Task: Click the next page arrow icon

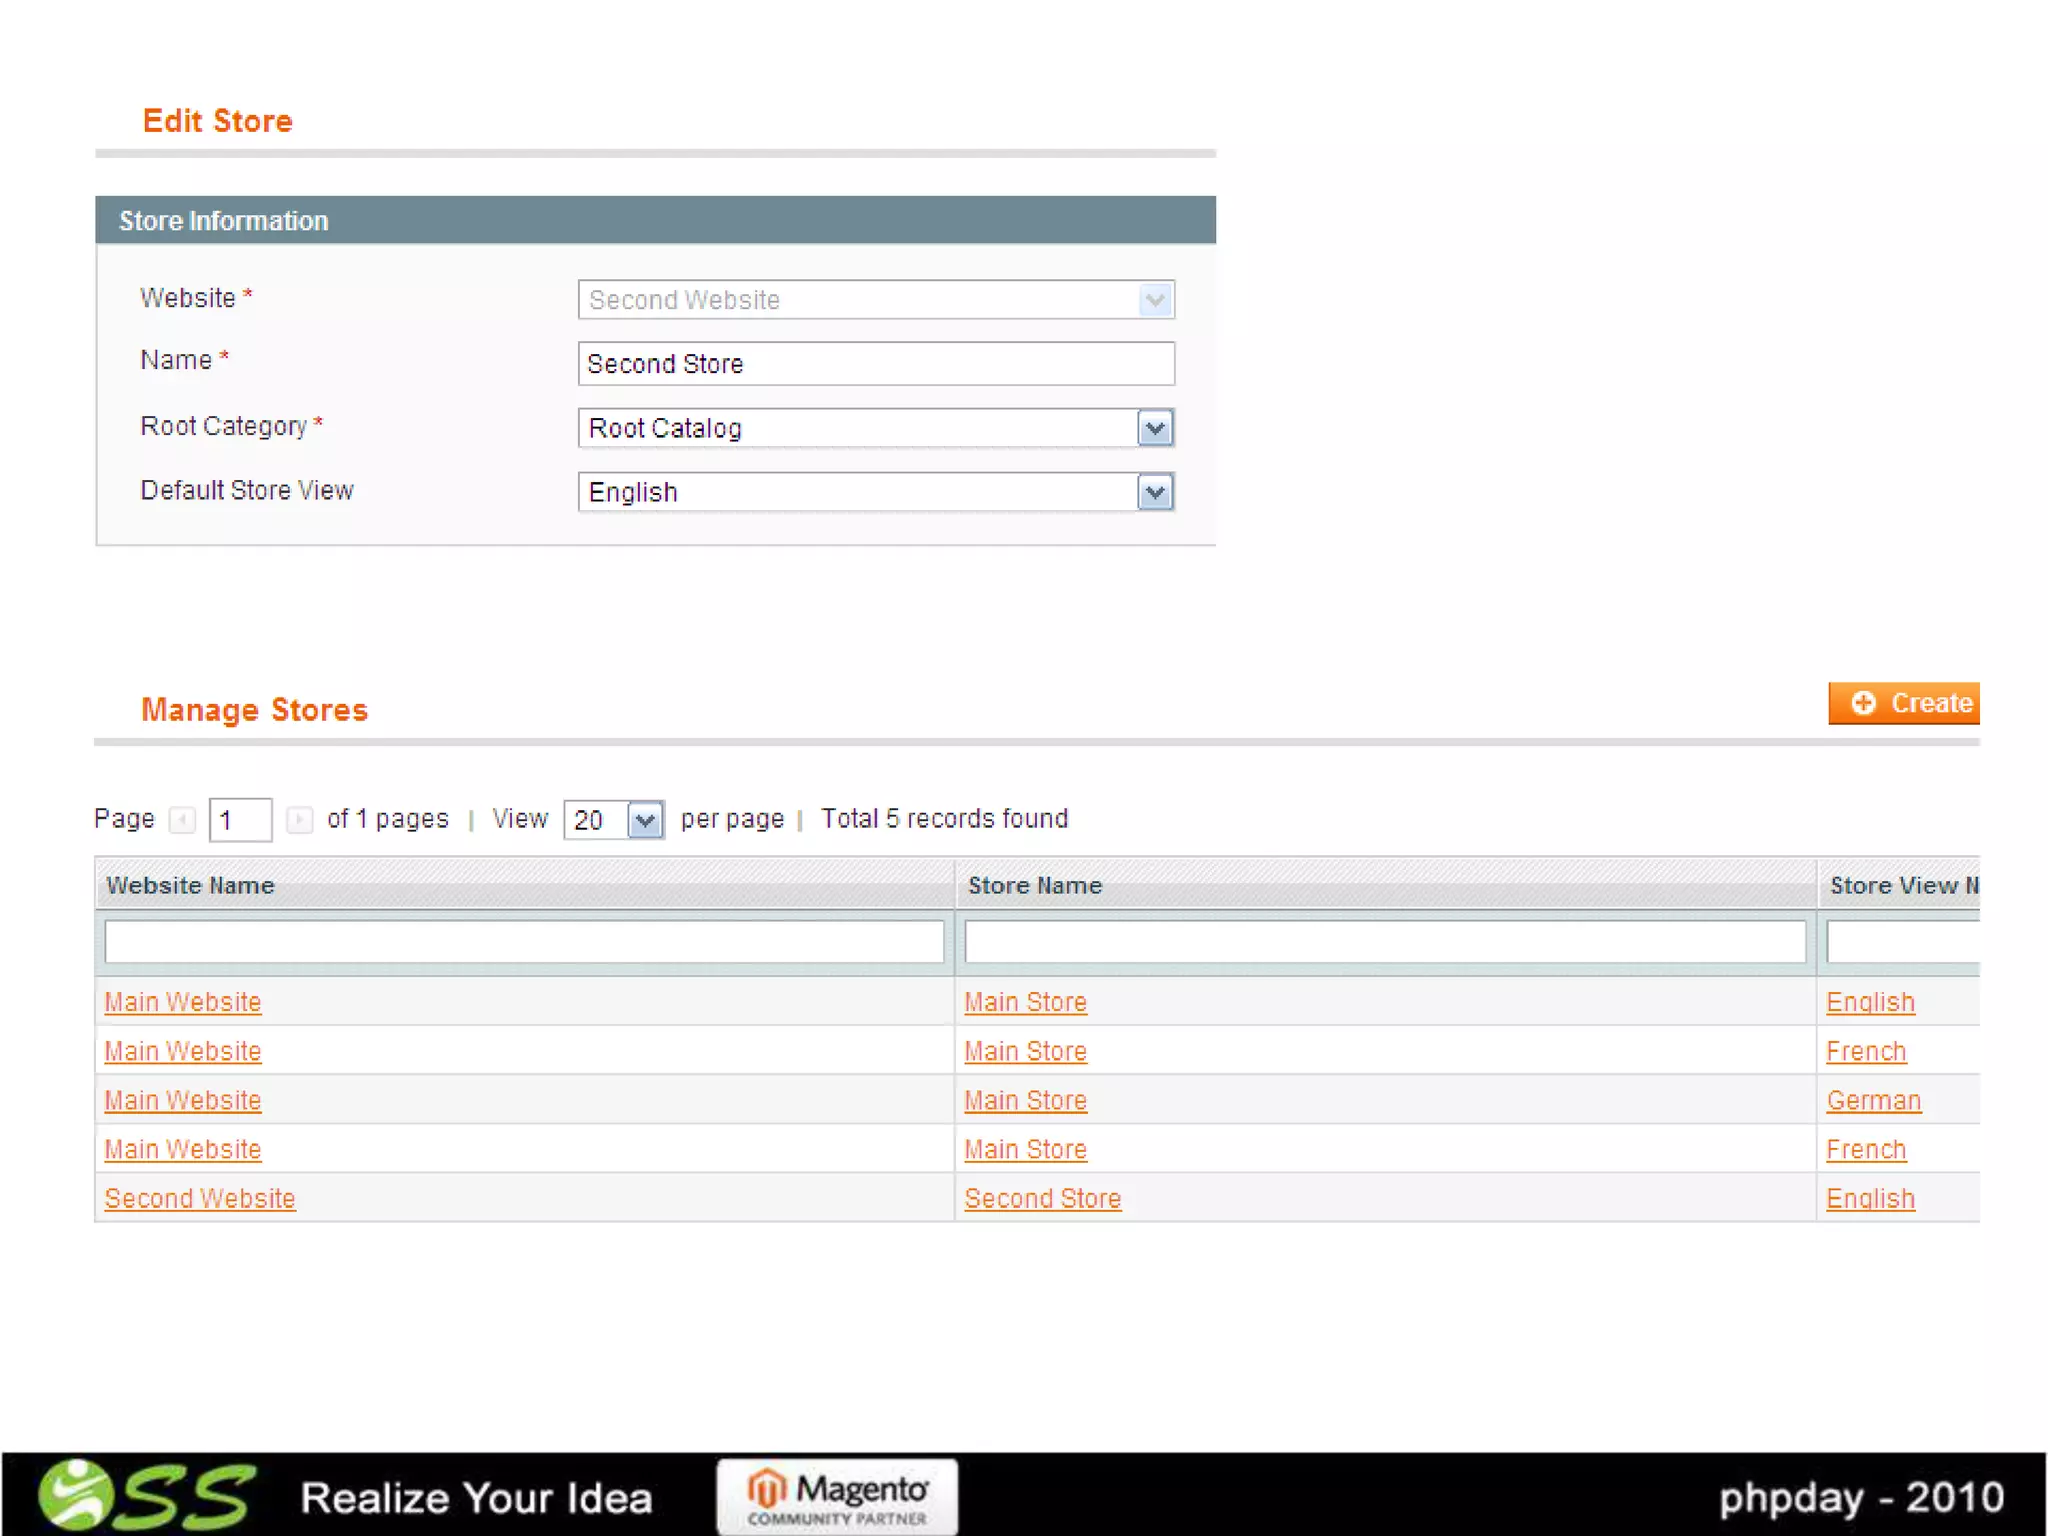Action: point(298,820)
